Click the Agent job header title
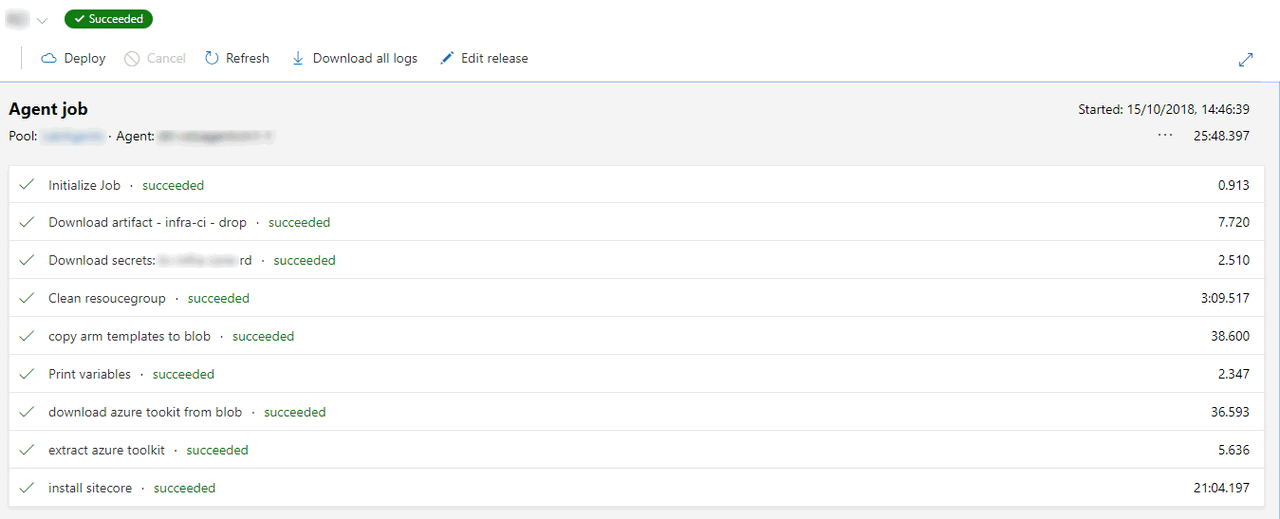The image size is (1280, 519). coord(48,110)
